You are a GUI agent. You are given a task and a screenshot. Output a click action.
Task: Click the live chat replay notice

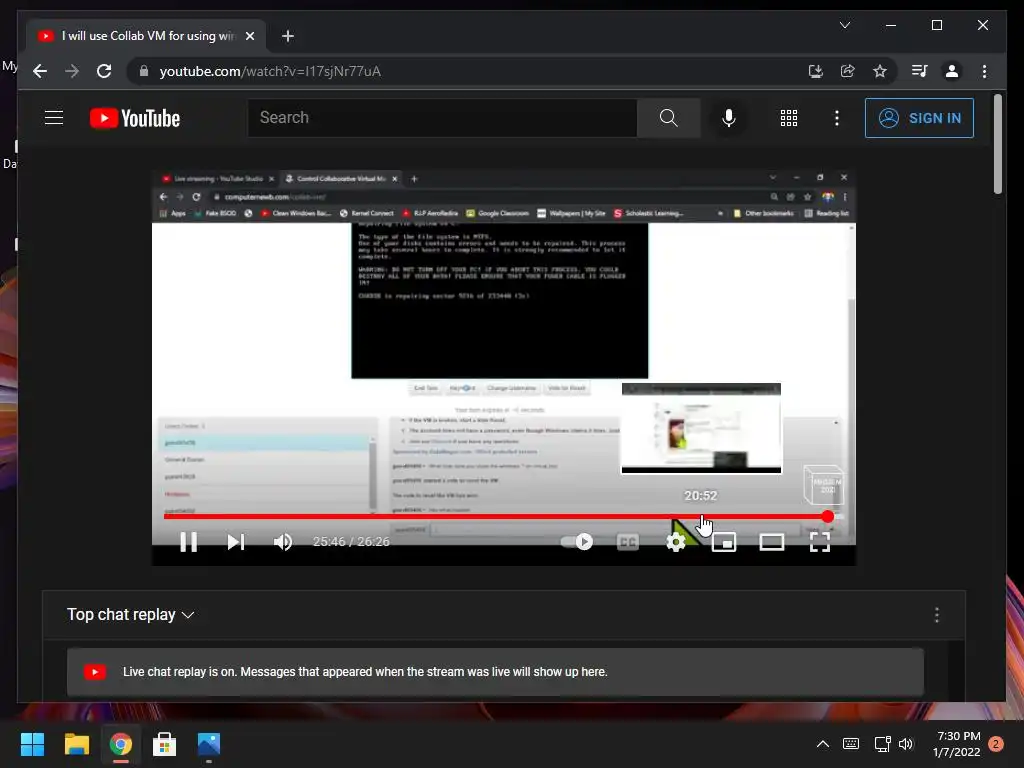[x=495, y=672]
